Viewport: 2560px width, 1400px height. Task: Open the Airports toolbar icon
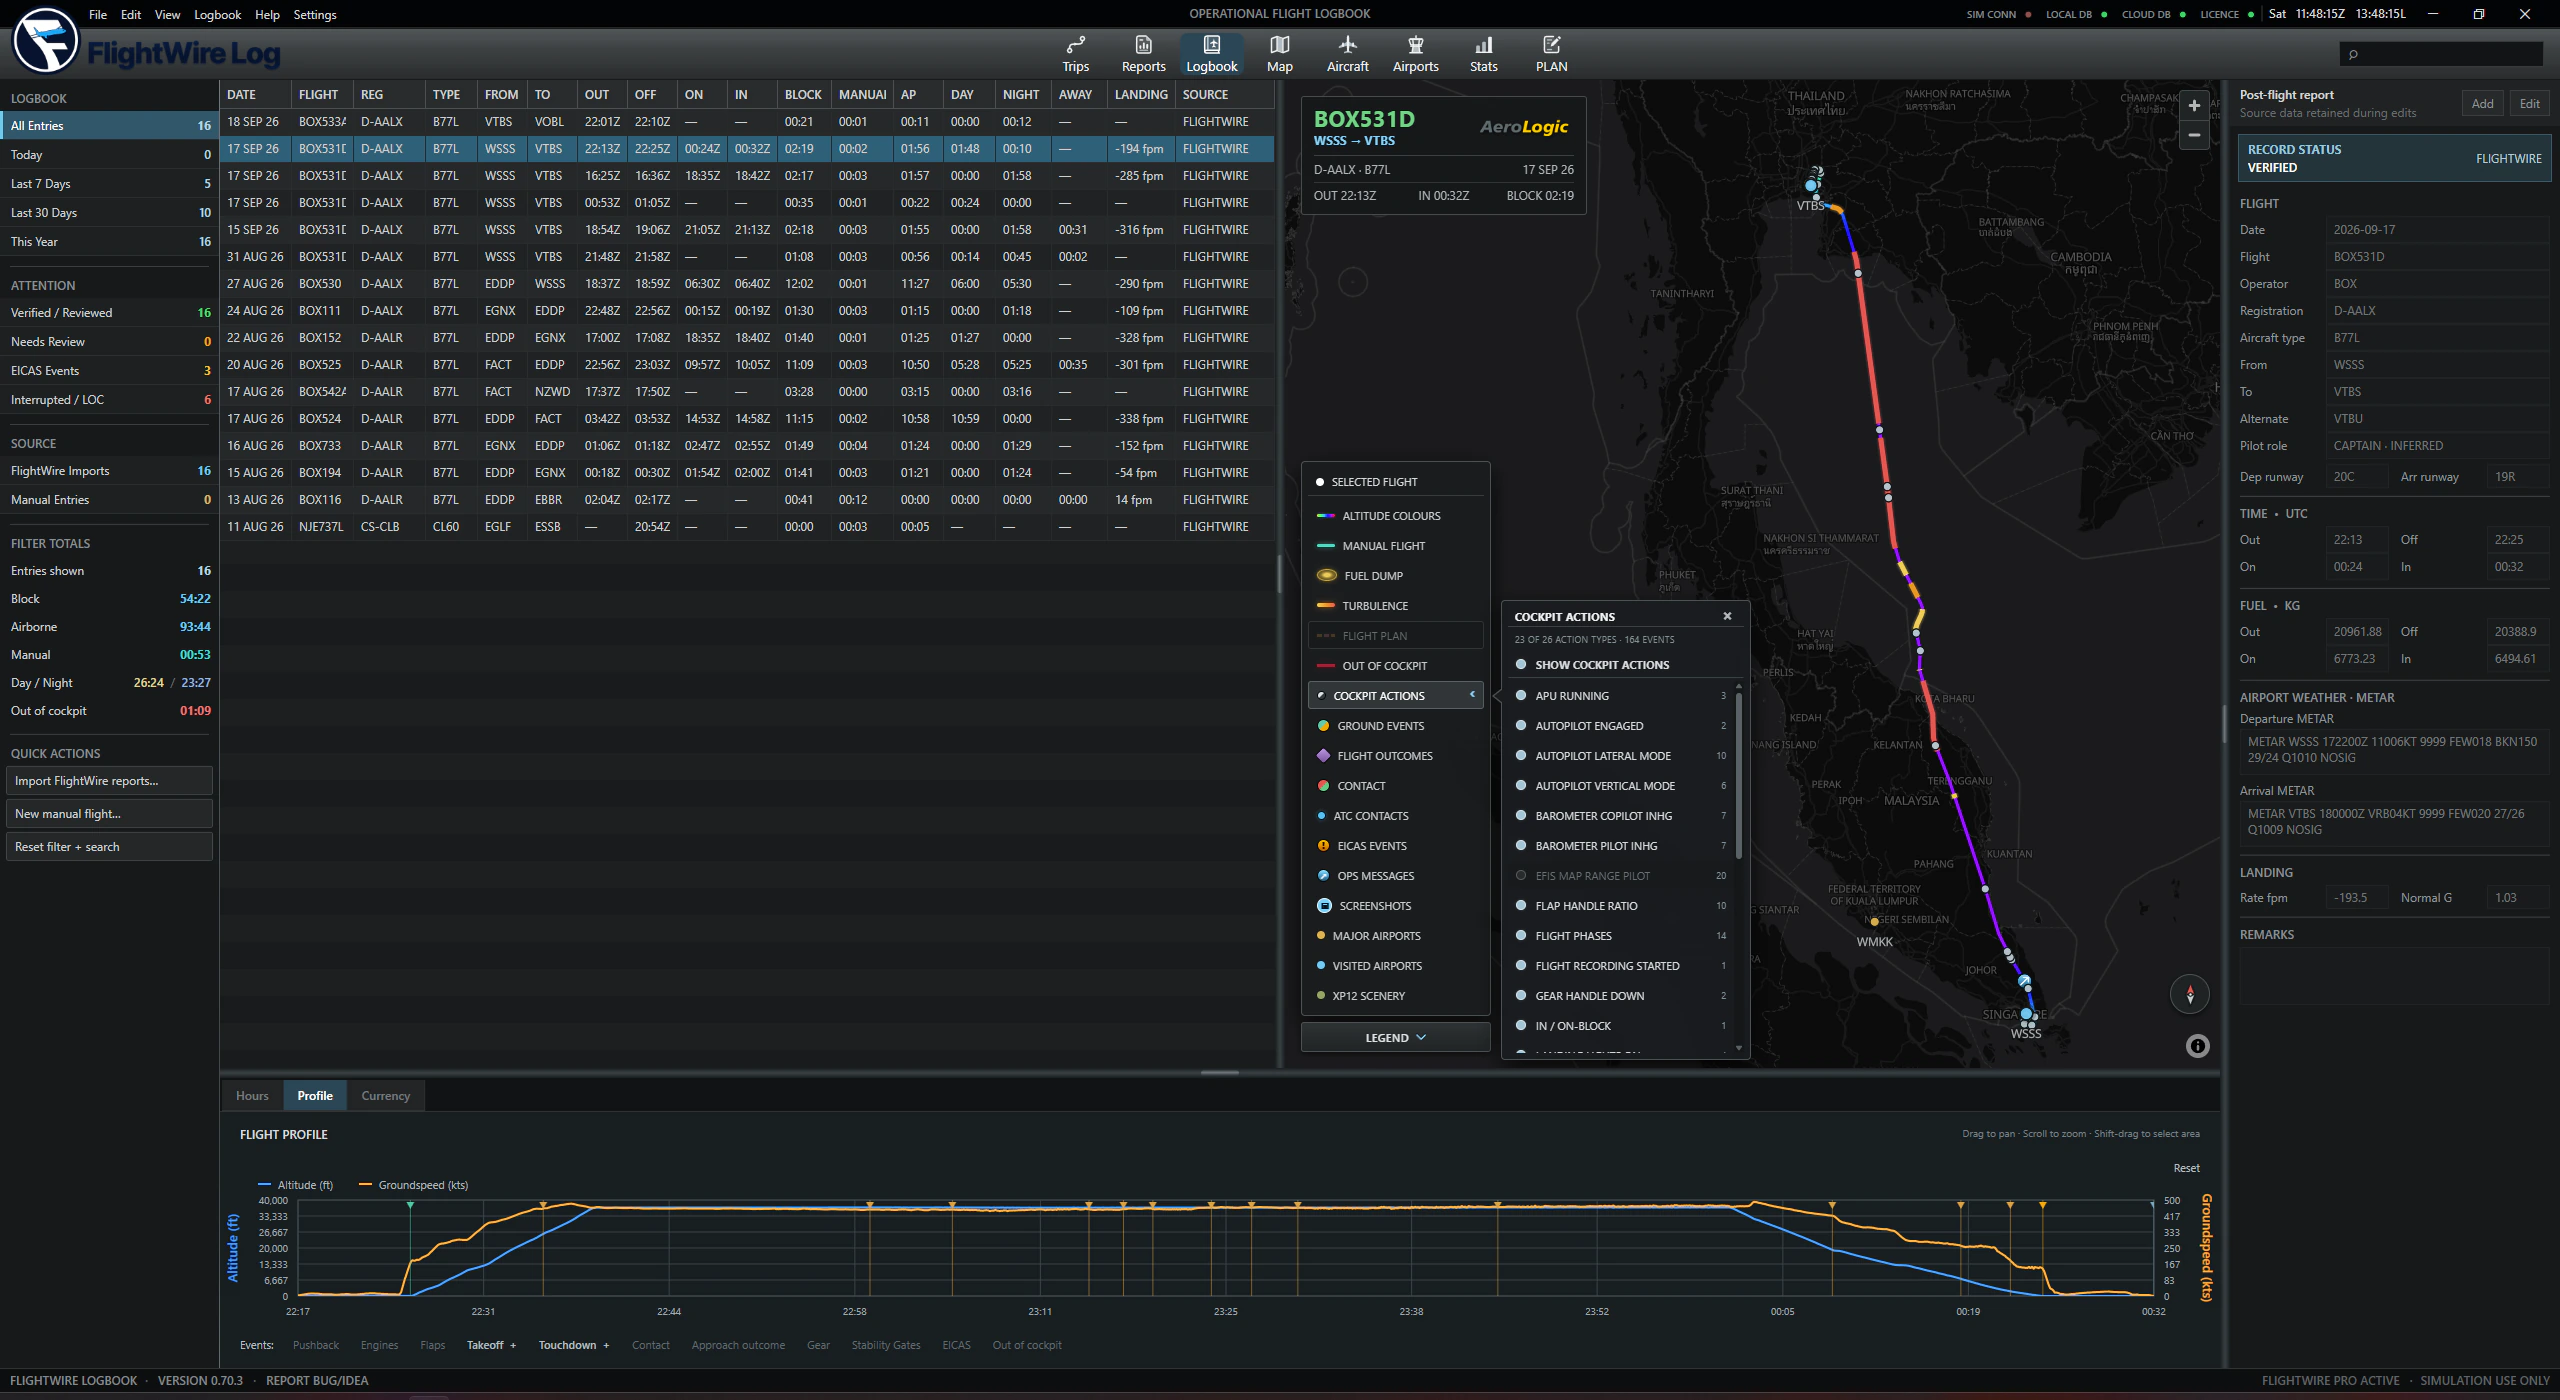tap(1415, 54)
